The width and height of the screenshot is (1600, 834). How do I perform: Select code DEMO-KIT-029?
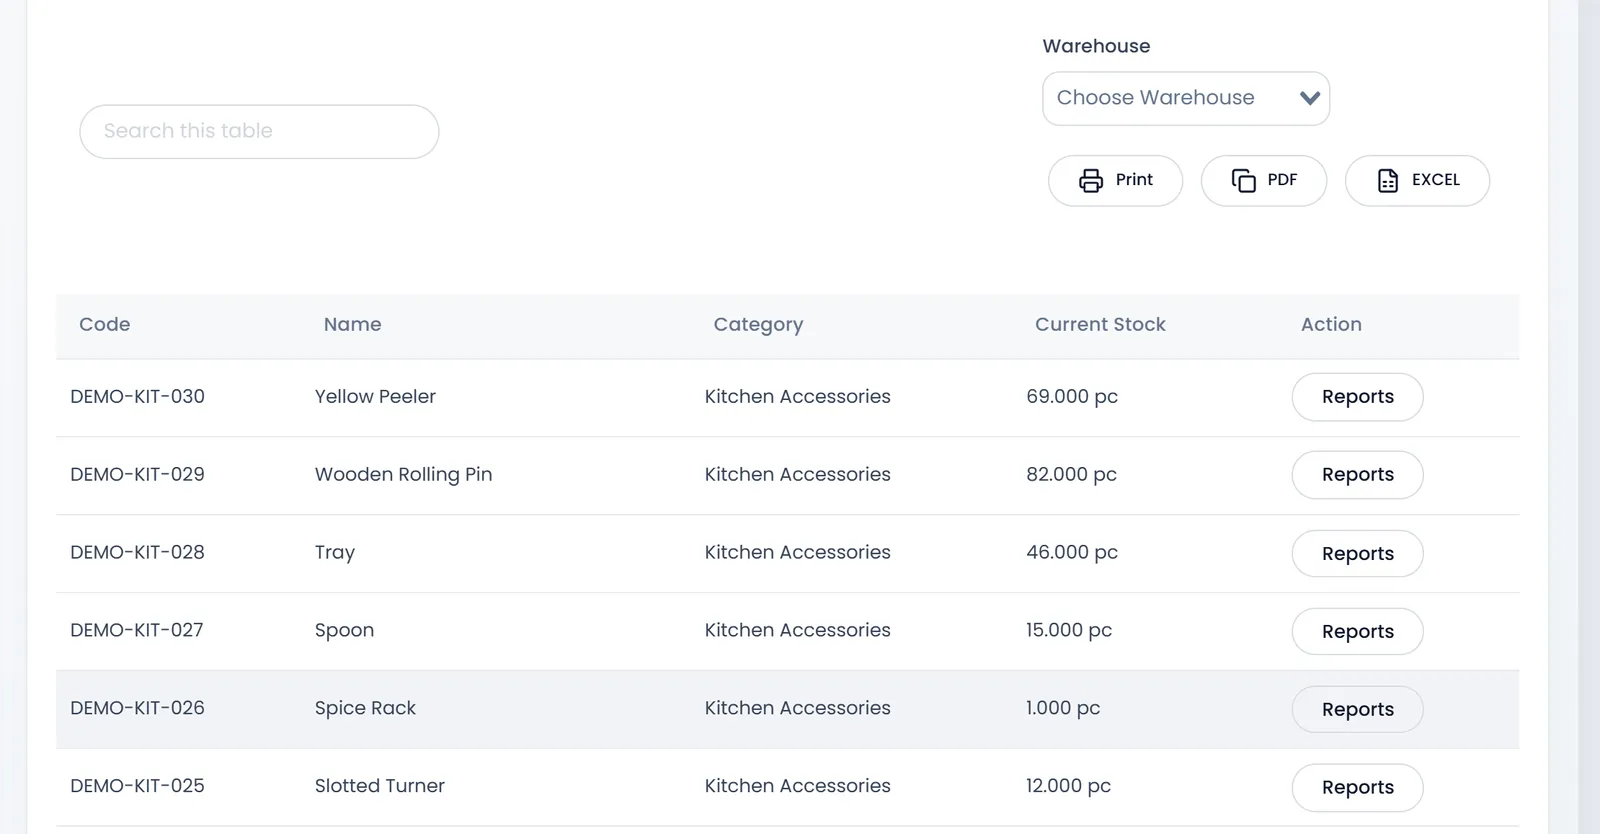(137, 474)
